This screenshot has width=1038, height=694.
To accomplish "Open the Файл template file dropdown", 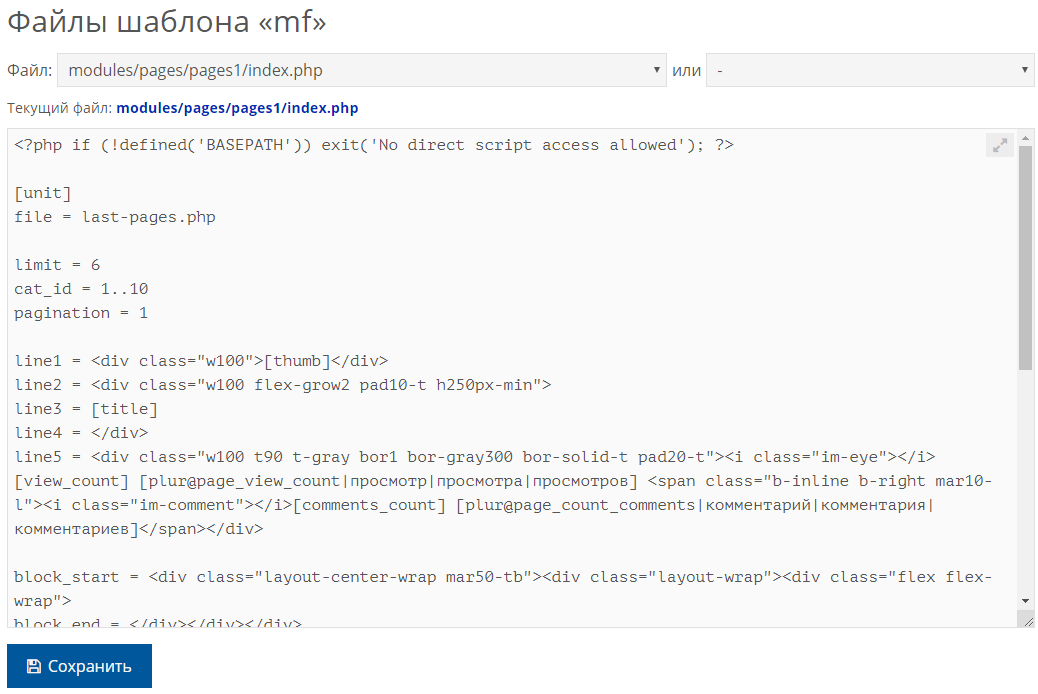I will click(361, 71).
